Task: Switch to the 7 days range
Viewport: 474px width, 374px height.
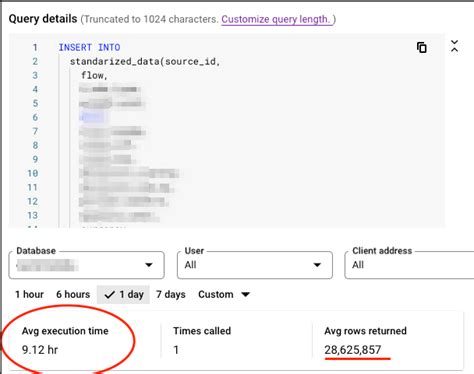Action: 171,294
